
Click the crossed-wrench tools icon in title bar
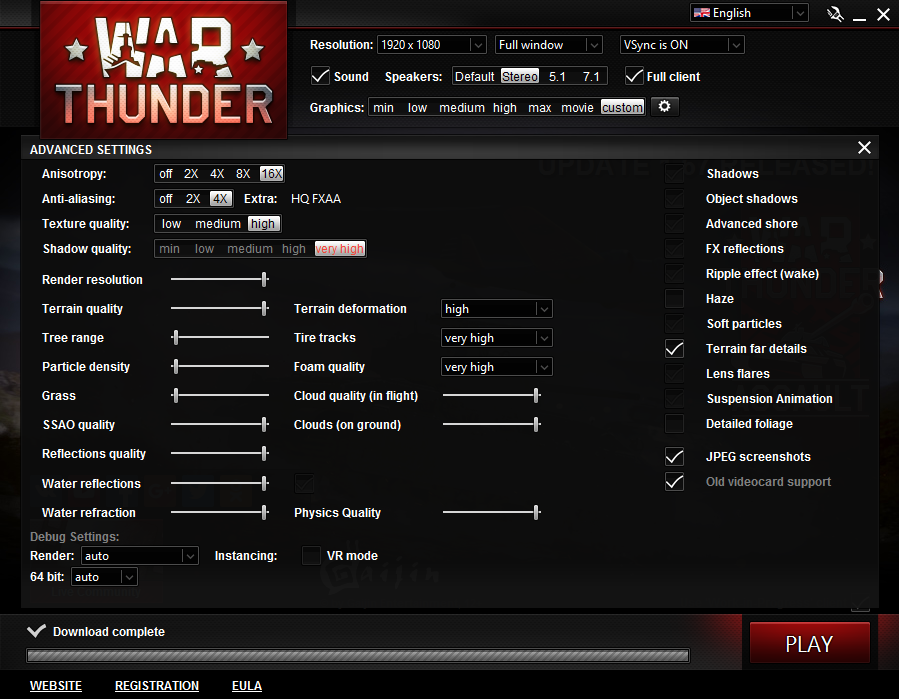(x=835, y=14)
